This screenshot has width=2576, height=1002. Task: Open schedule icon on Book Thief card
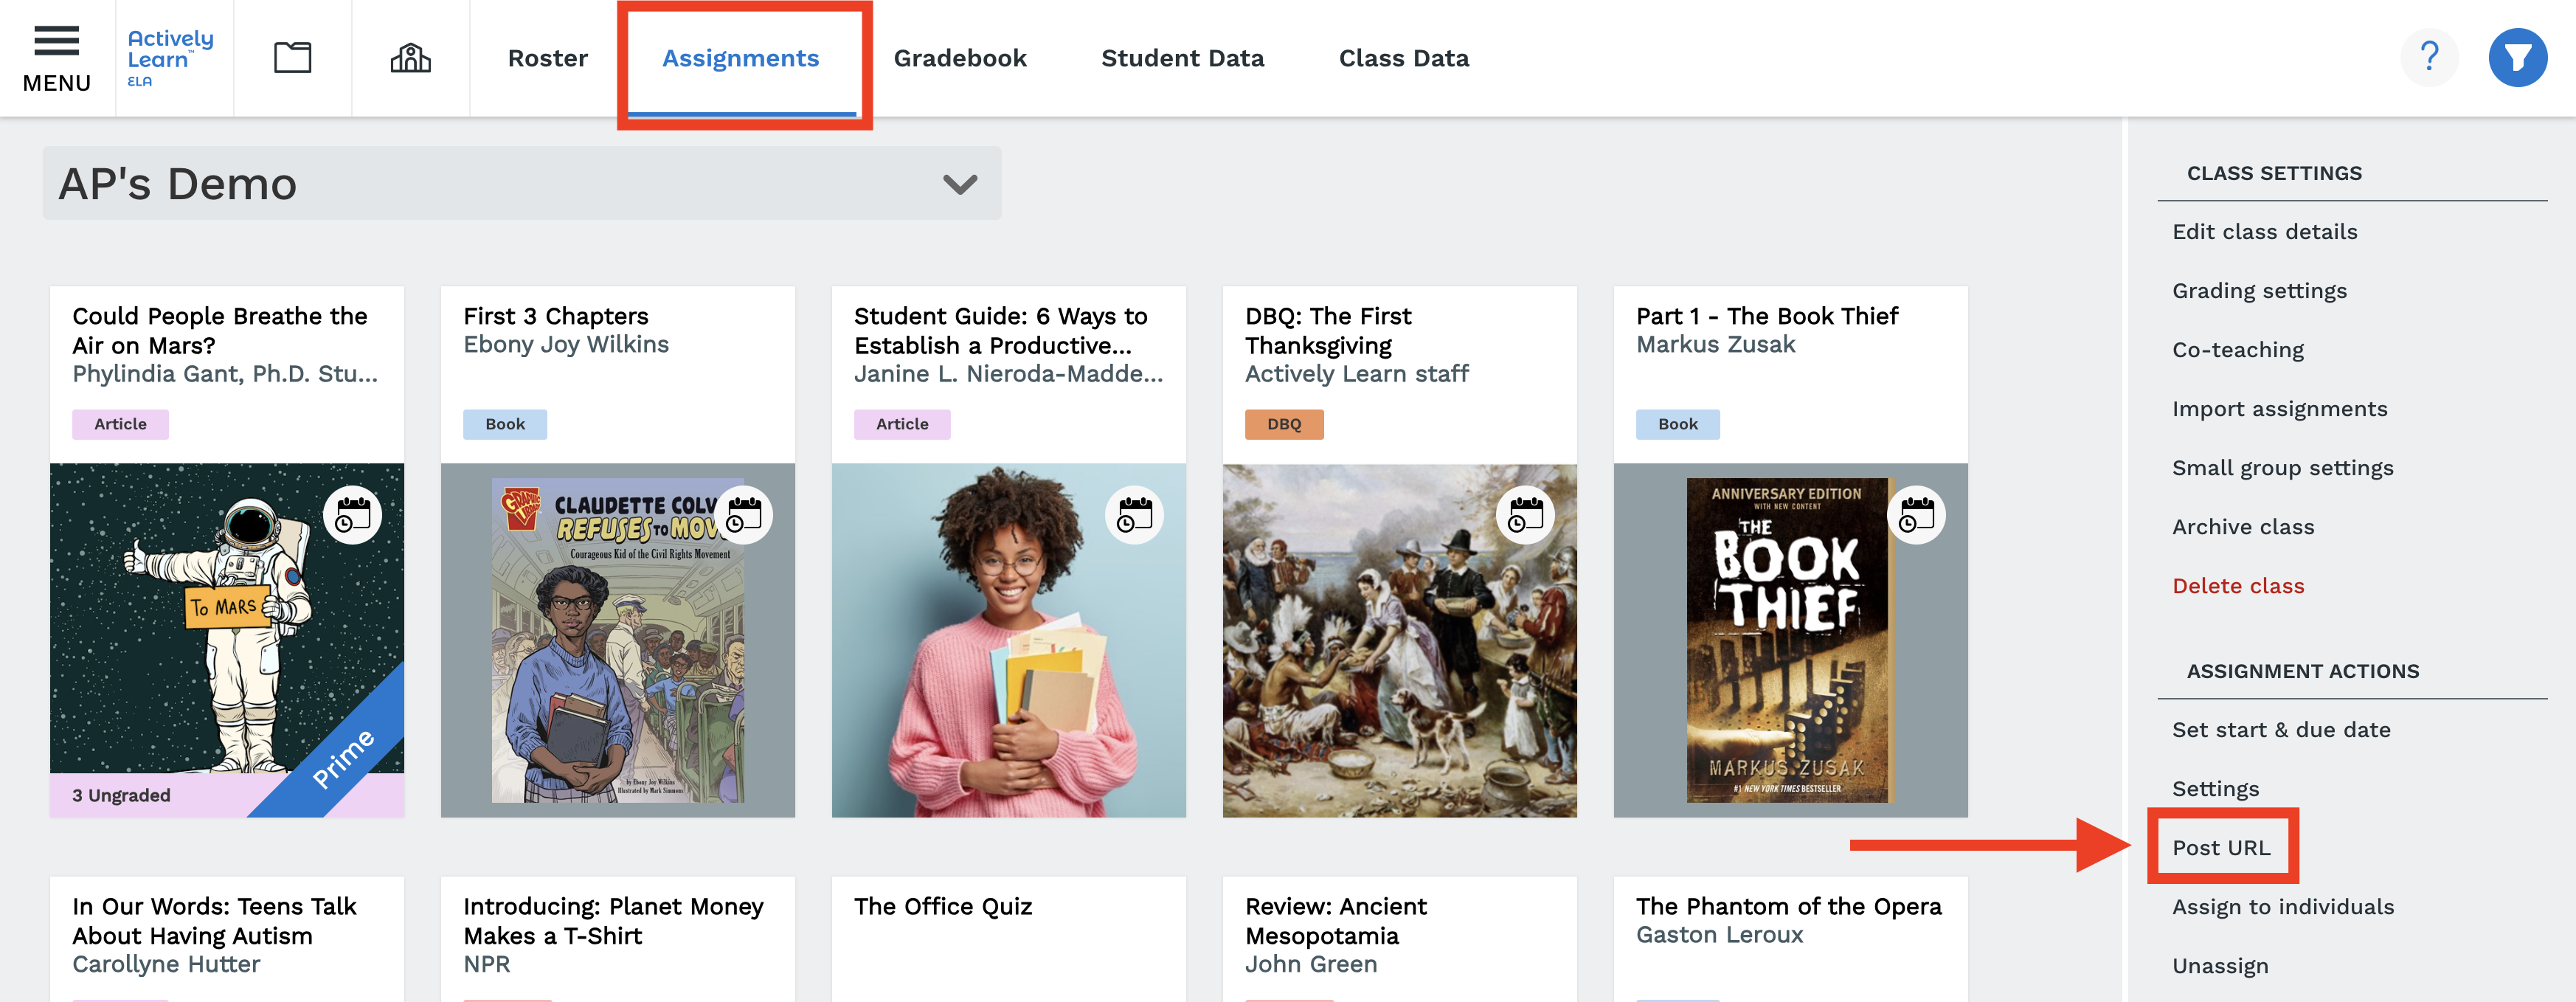tap(1916, 514)
